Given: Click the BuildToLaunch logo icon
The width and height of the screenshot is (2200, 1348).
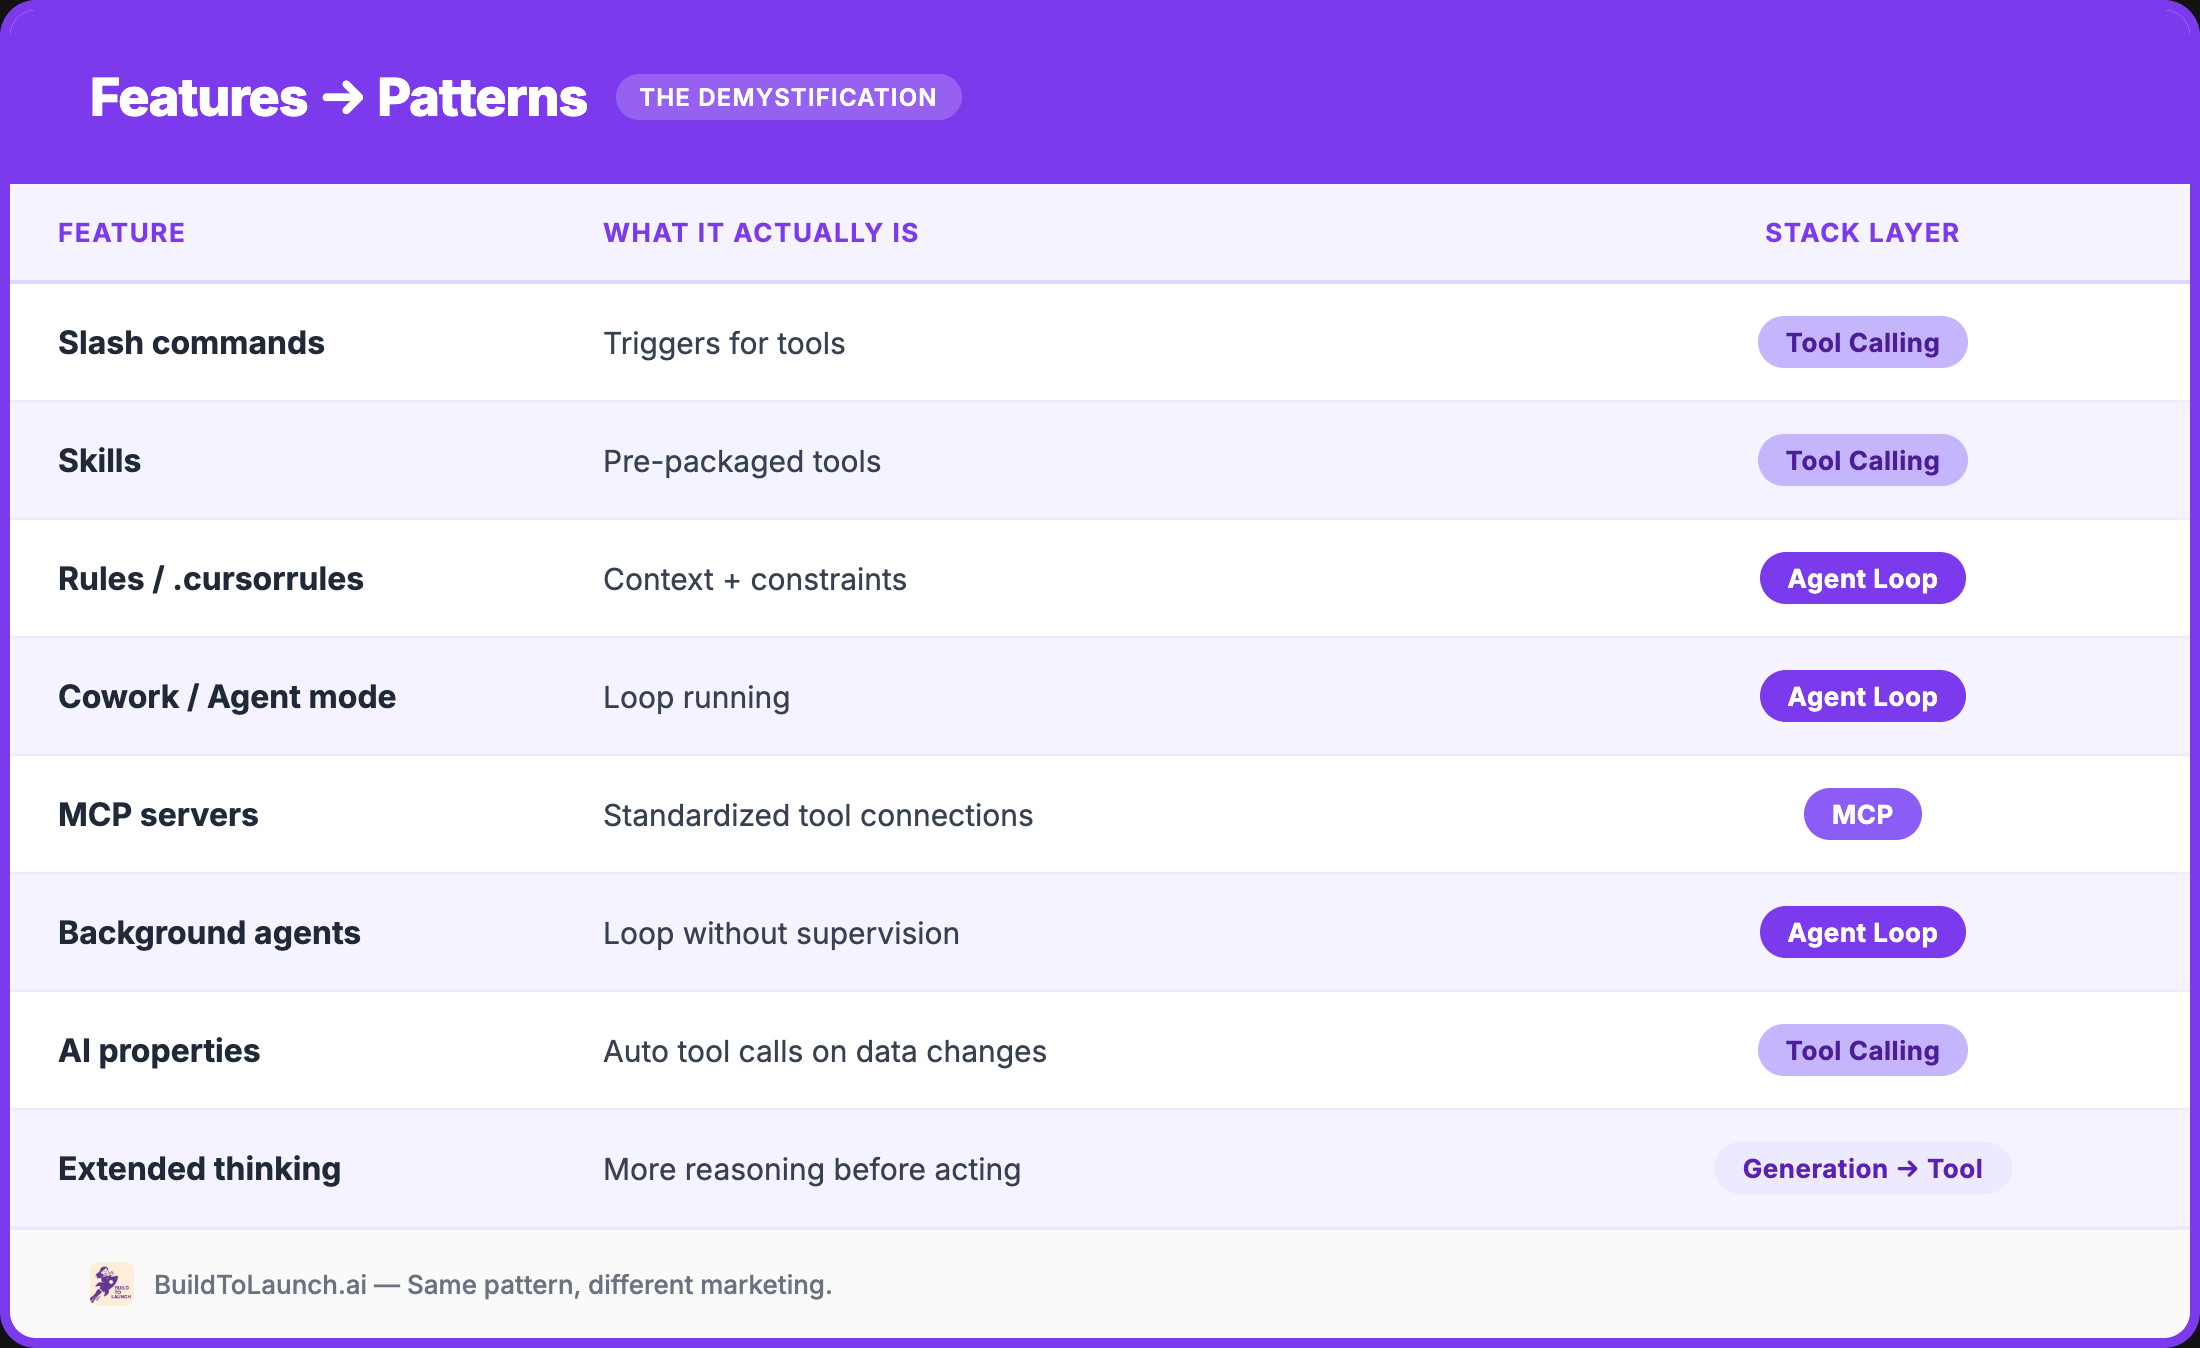Looking at the screenshot, I should coord(111,1284).
